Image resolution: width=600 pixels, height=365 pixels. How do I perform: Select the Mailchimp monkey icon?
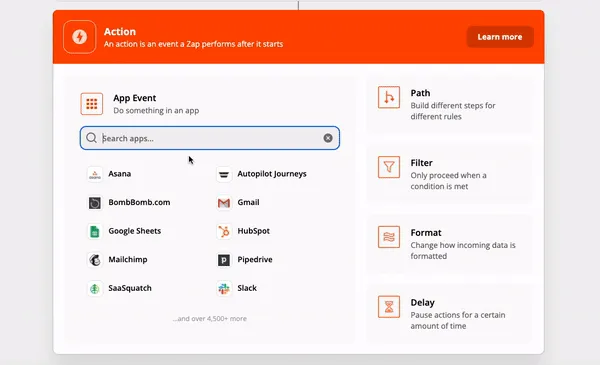click(95, 260)
